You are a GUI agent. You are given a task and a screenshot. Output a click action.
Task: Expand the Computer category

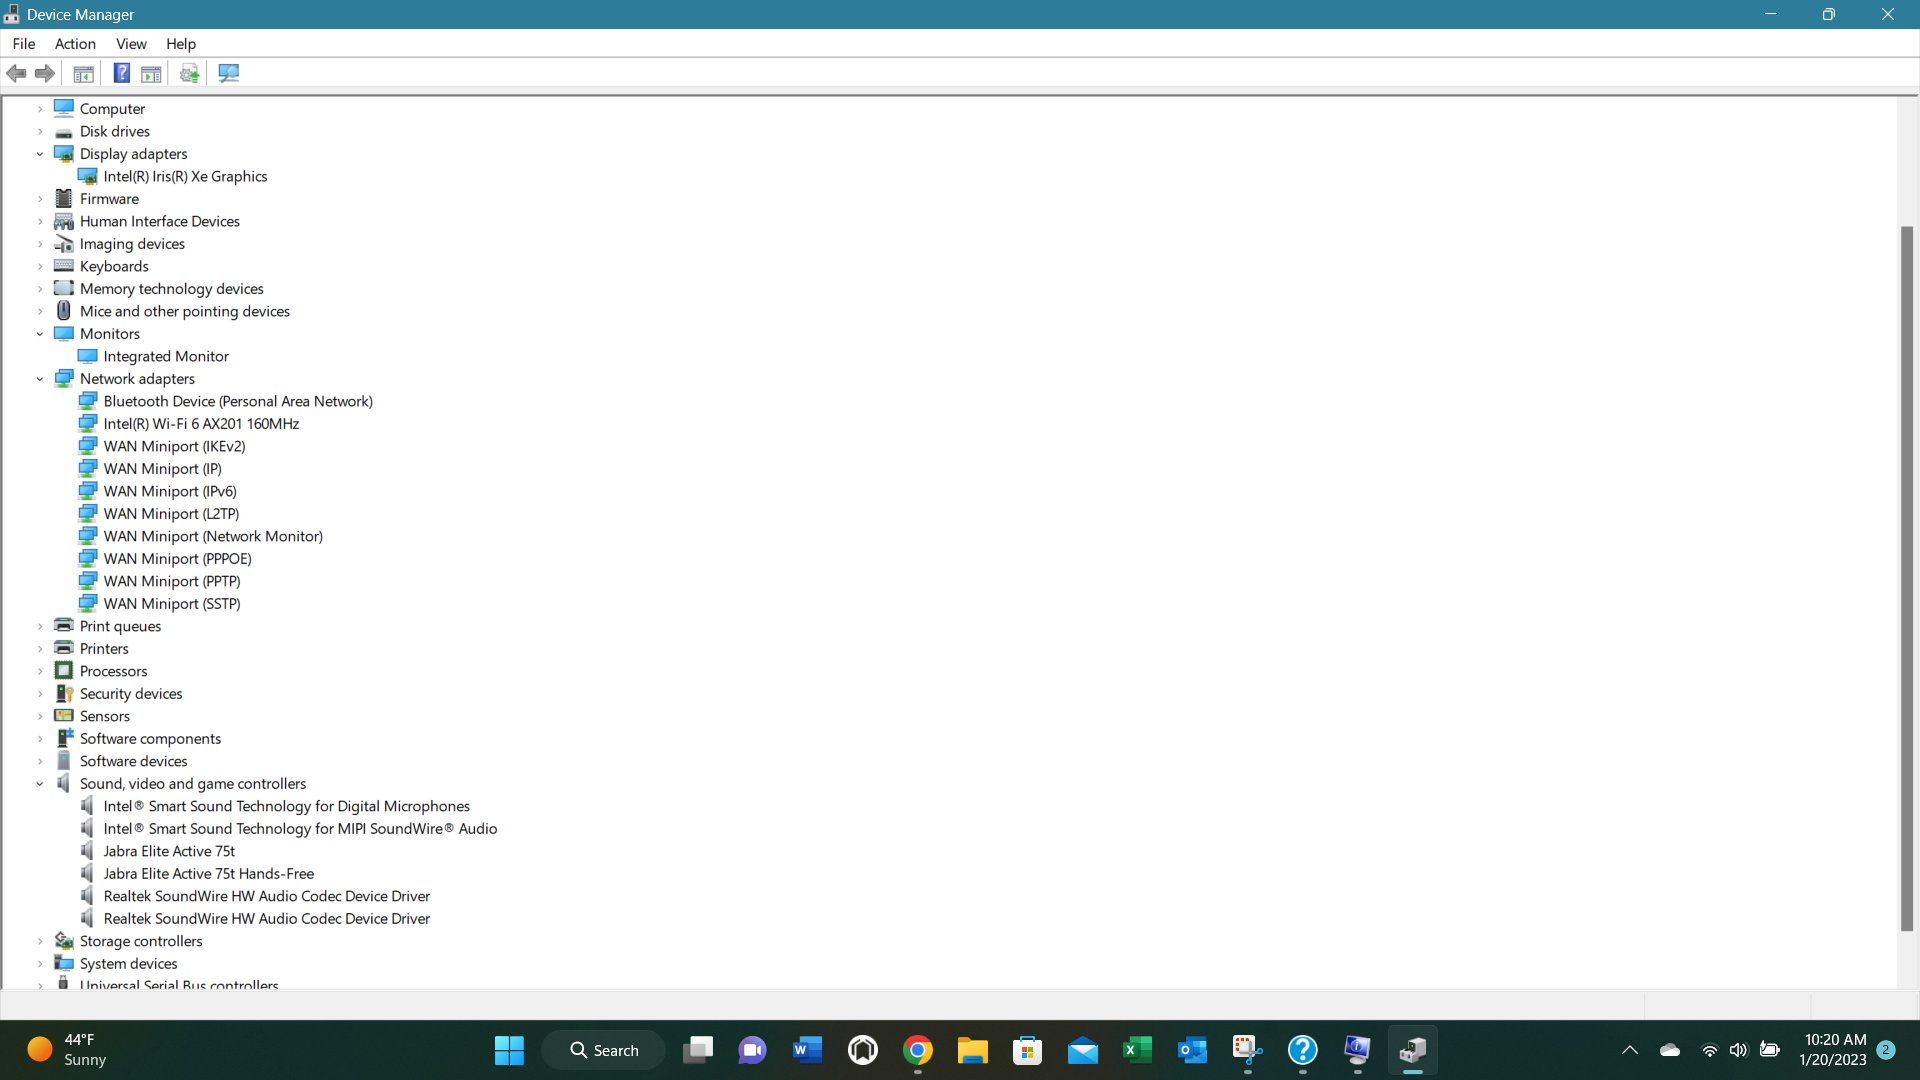(x=40, y=109)
